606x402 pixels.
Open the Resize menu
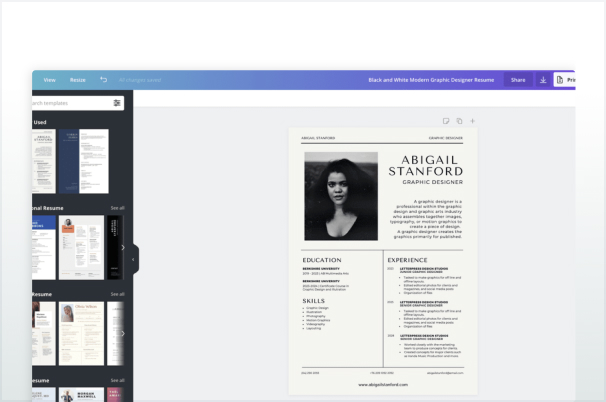click(77, 79)
